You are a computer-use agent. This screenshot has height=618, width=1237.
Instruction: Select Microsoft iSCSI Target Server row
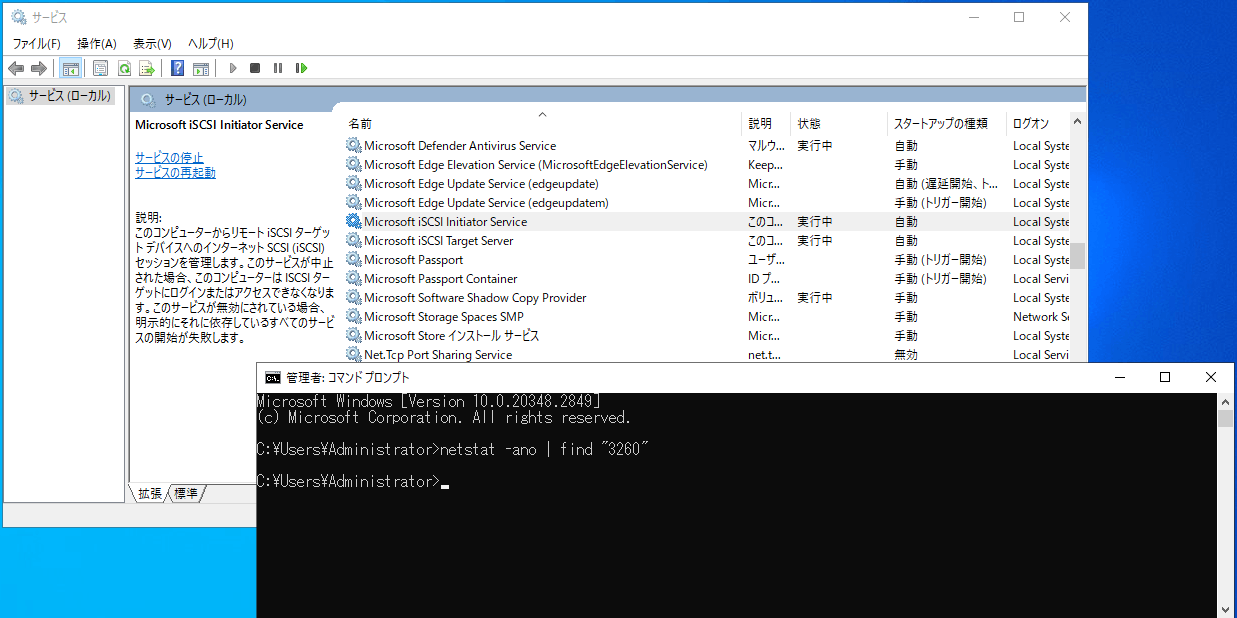[707, 240]
